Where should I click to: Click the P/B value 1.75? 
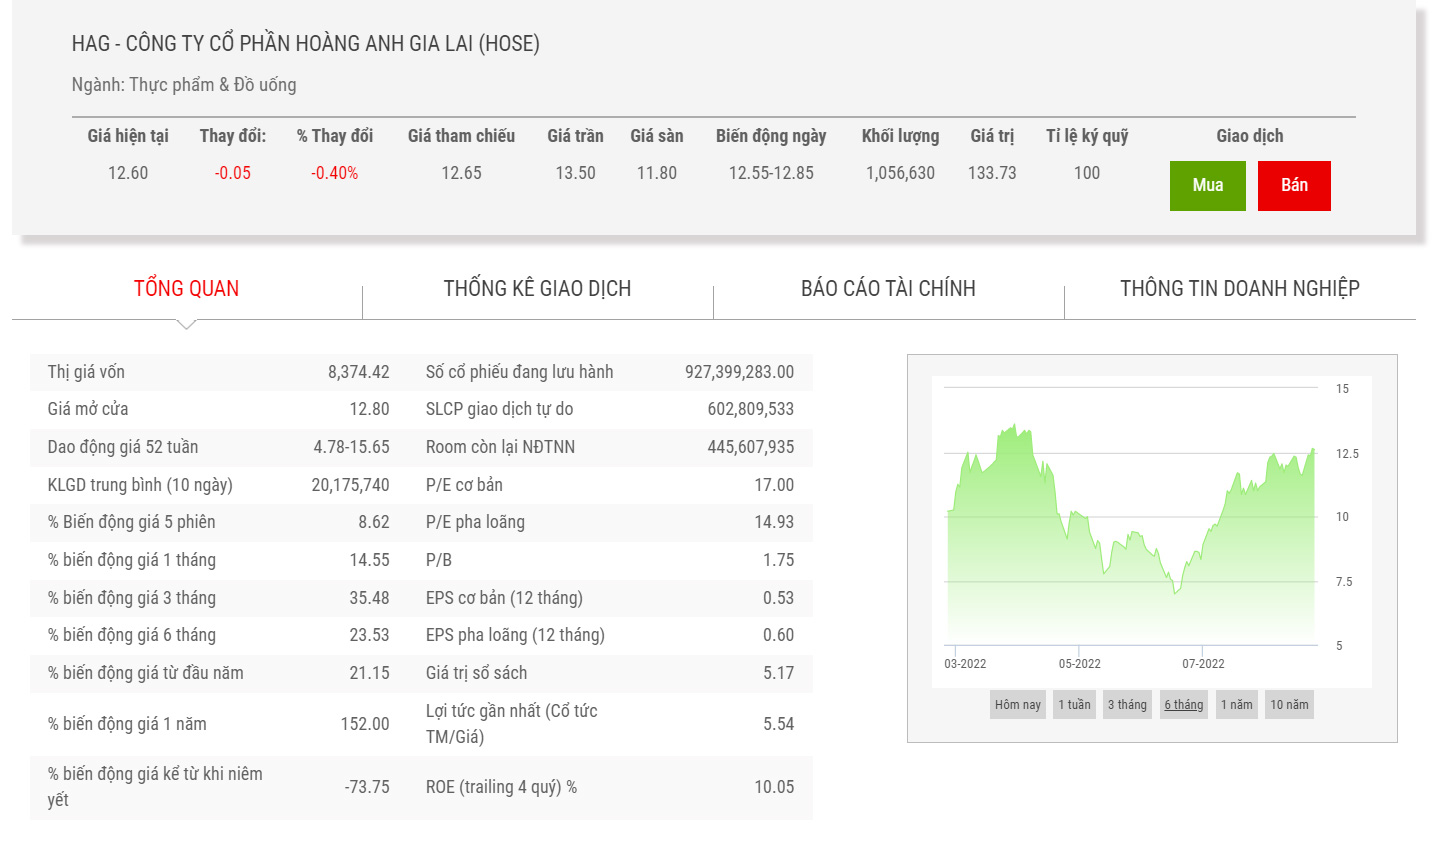pos(778,560)
